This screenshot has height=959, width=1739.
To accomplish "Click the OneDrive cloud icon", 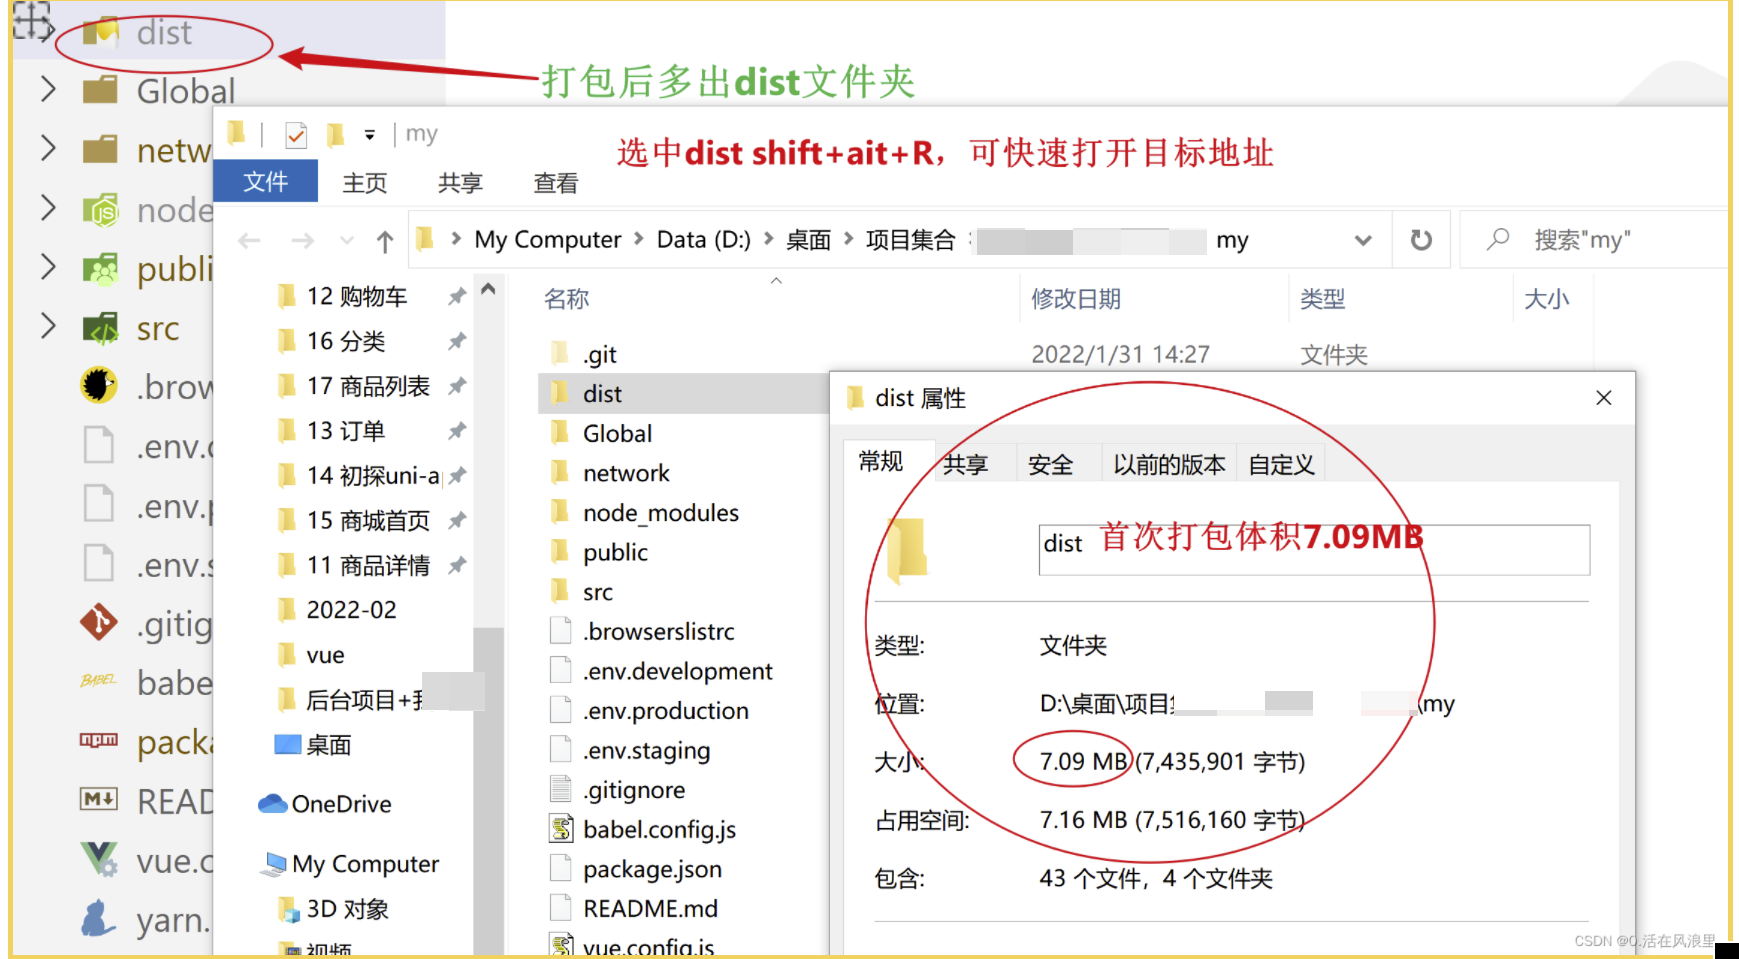I will (x=272, y=804).
